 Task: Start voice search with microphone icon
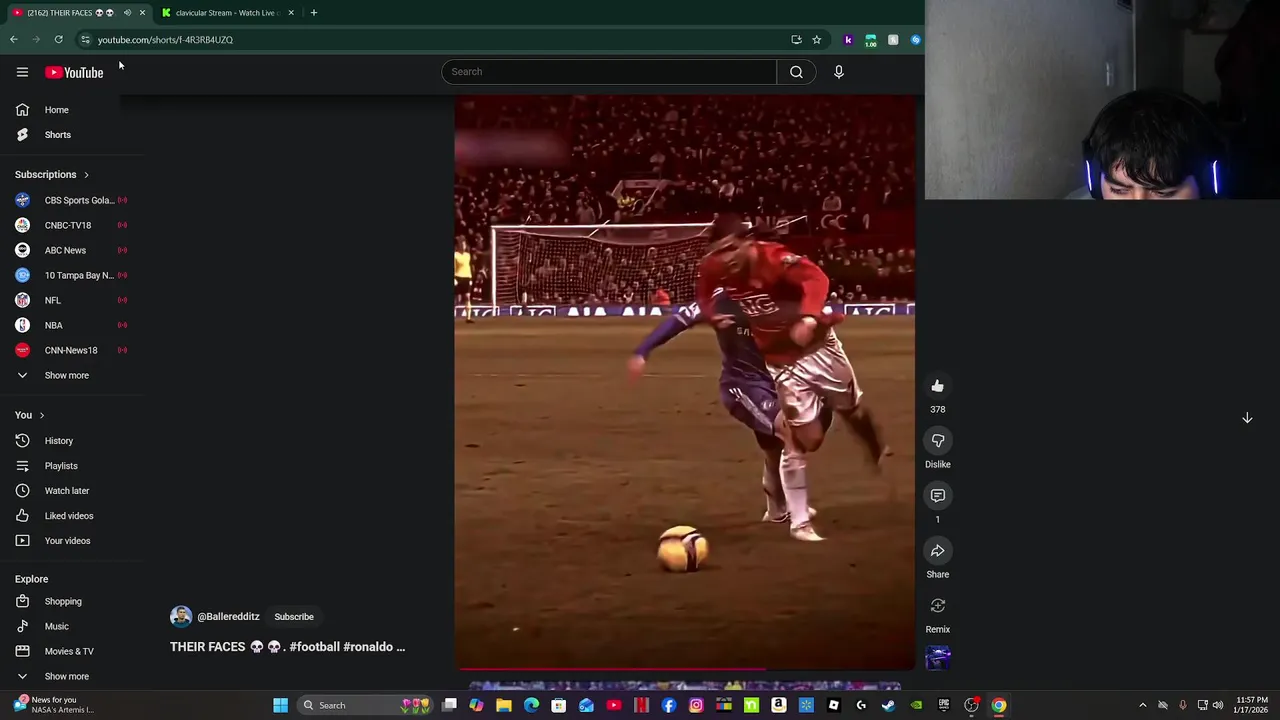point(839,72)
